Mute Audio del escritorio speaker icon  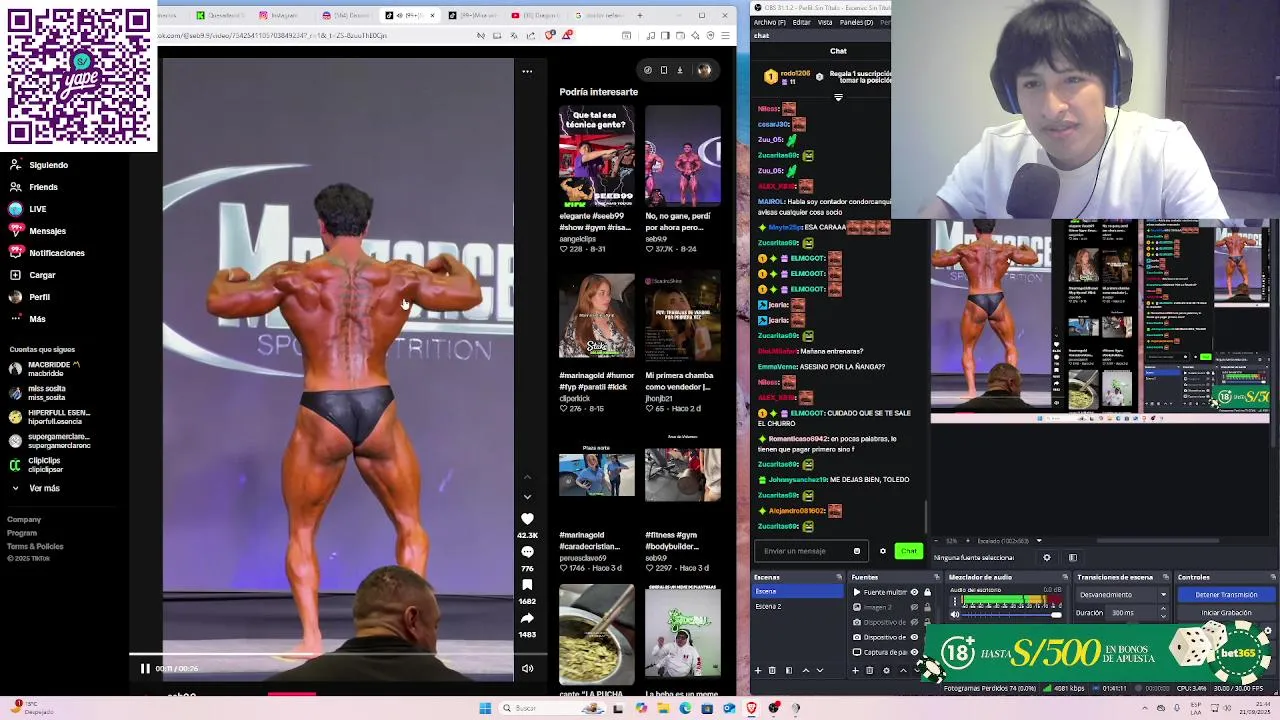[954, 614]
